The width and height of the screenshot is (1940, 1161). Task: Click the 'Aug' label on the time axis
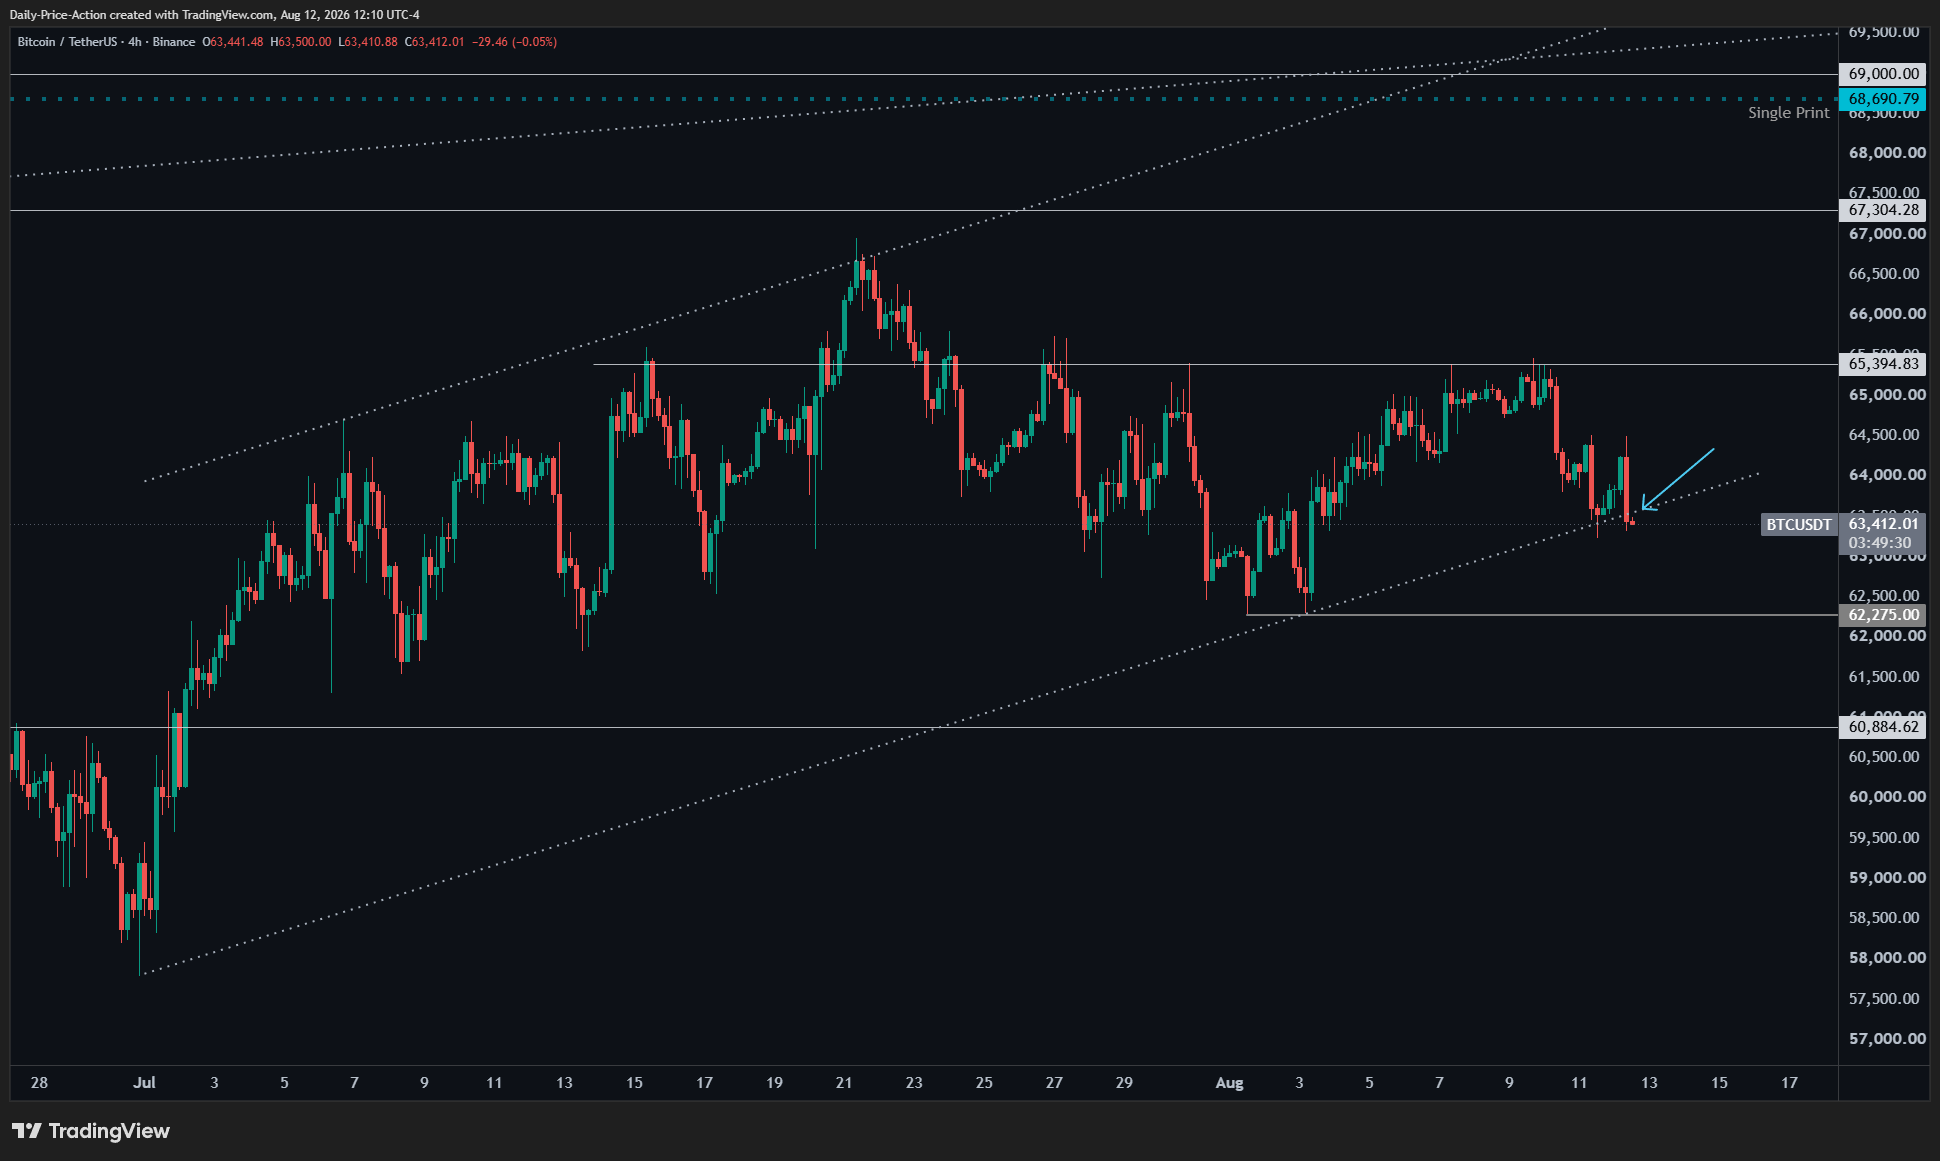[1229, 1083]
